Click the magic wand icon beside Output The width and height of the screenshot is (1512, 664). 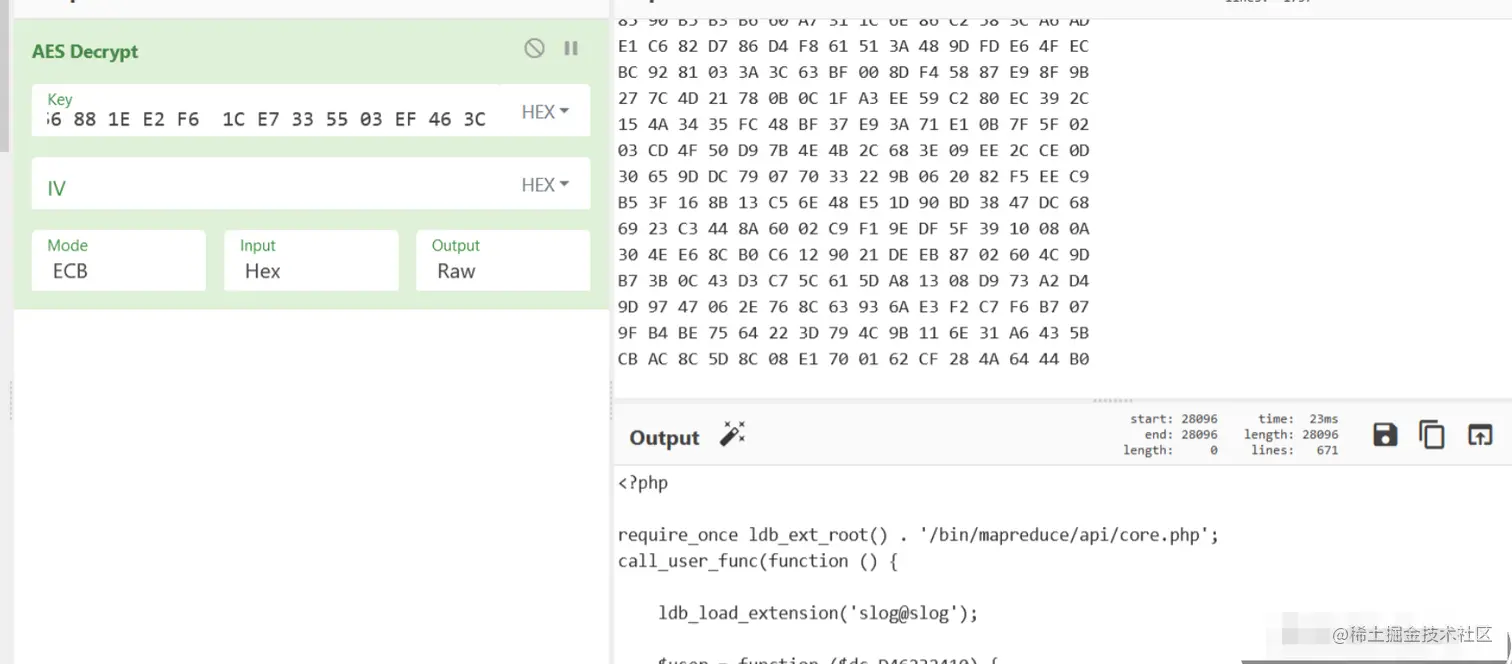[733, 435]
